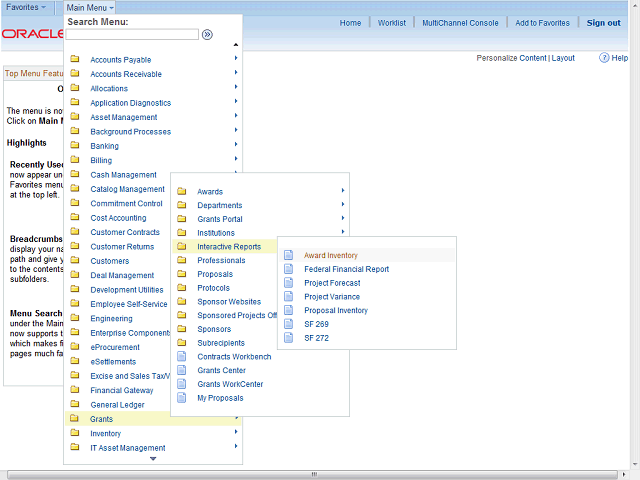This screenshot has height=480, width=640.
Task: Select Asset Management menu item
Action: click(x=124, y=118)
